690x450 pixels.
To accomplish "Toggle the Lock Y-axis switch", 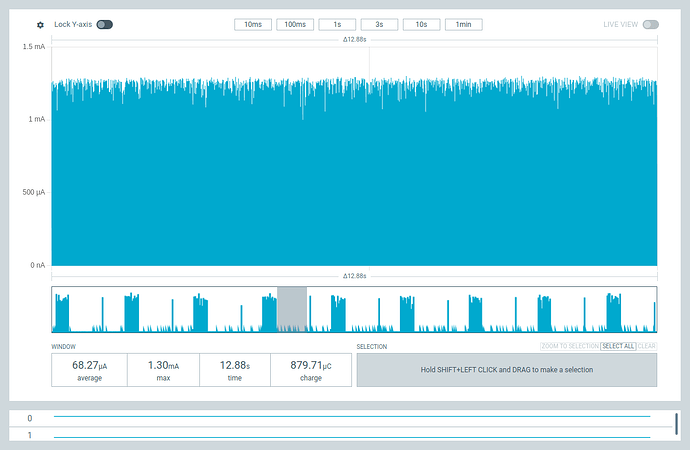I will pos(104,24).
